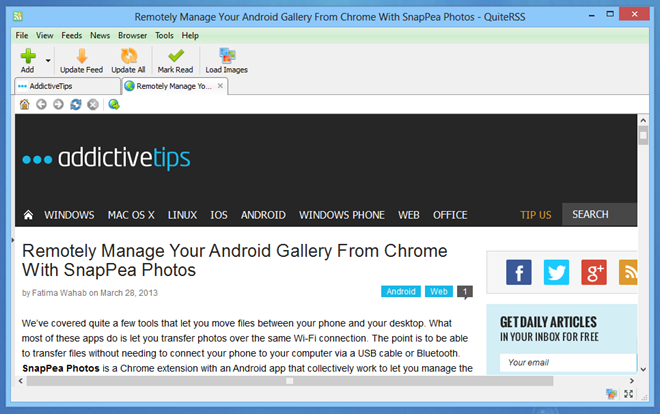Click the bold SnapPea Photos text link
Viewport: 660px width, 414px height.
[61, 369]
